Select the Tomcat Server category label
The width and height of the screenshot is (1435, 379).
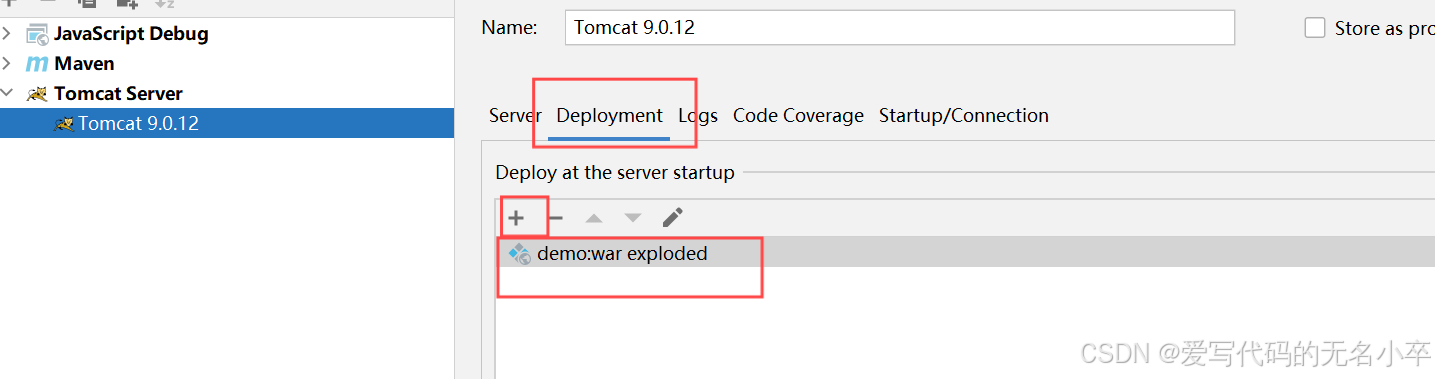coord(118,94)
